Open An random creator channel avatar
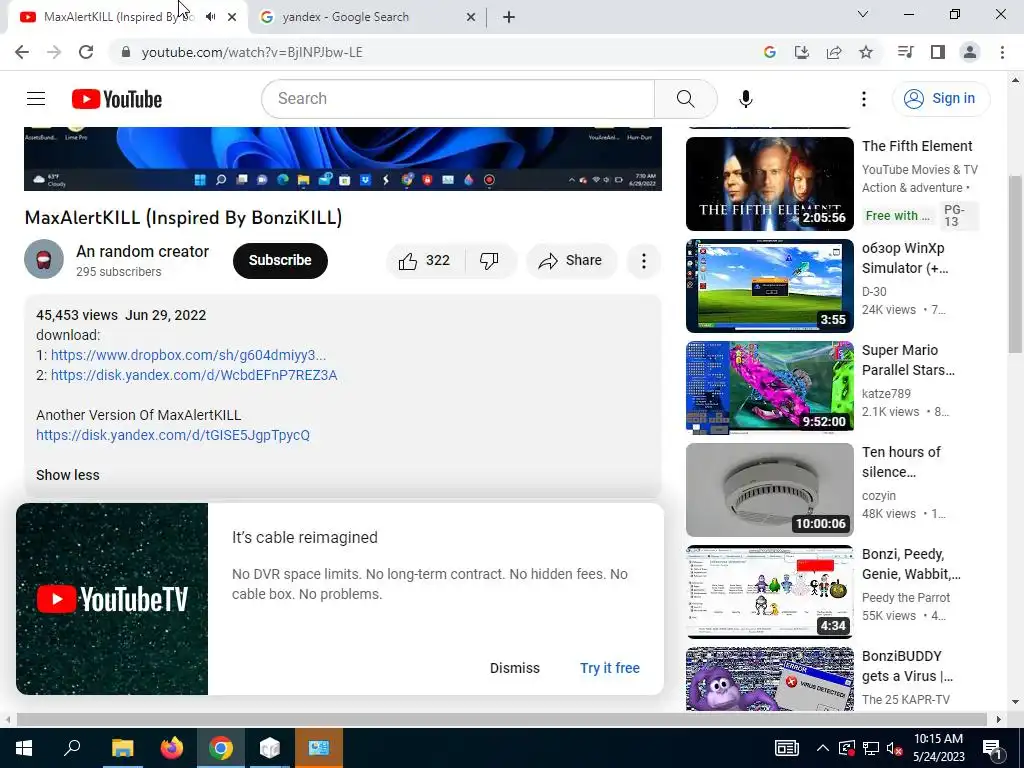 pyautogui.click(x=44, y=259)
